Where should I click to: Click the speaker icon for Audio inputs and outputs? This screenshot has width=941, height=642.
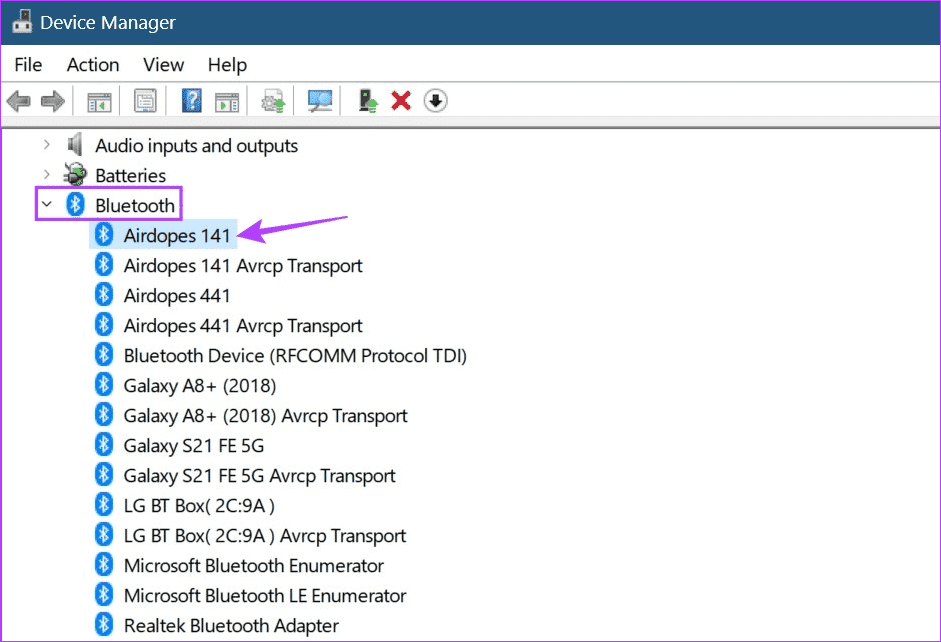(x=75, y=145)
